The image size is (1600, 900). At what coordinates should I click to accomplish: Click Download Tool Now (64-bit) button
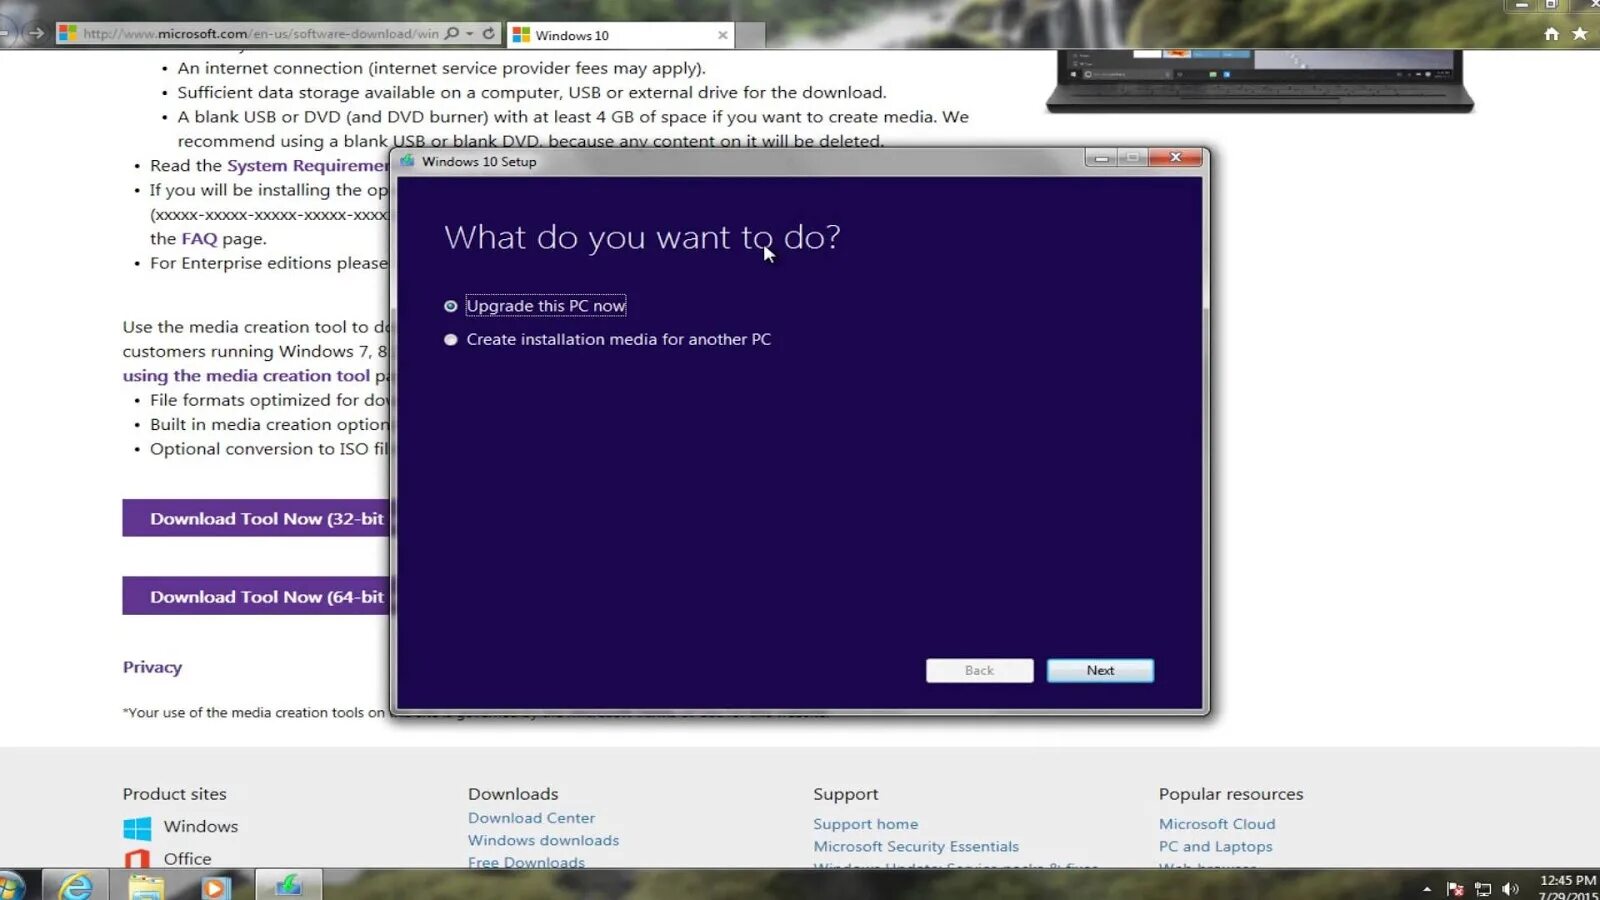click(x=256, y=596)
